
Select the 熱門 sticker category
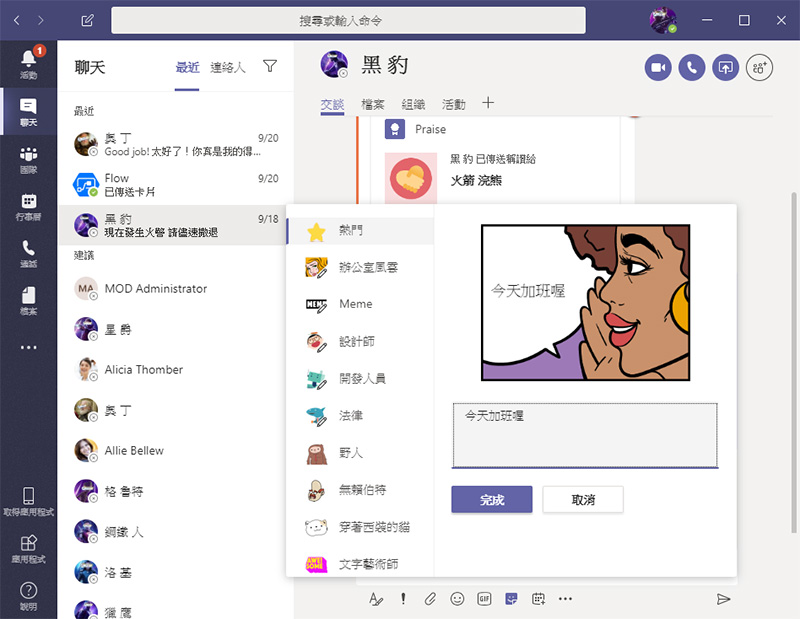pyautogui.click(x=360, y=230)
